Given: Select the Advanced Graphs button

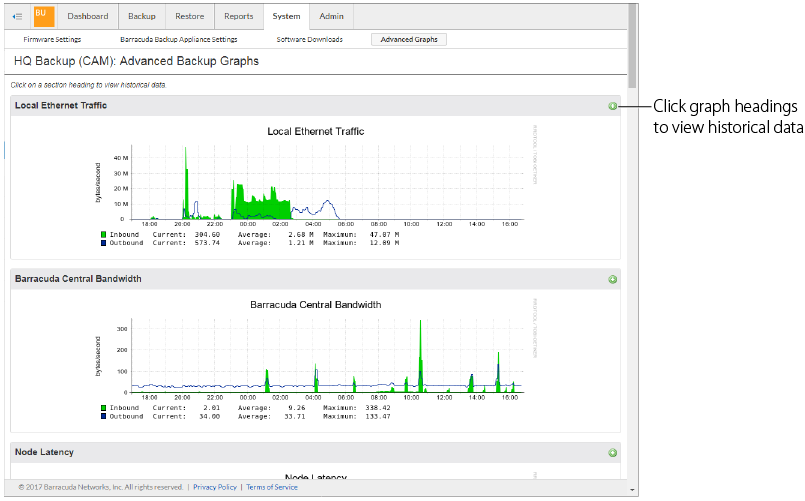Looking at the screenshot, I should [409, 40].
